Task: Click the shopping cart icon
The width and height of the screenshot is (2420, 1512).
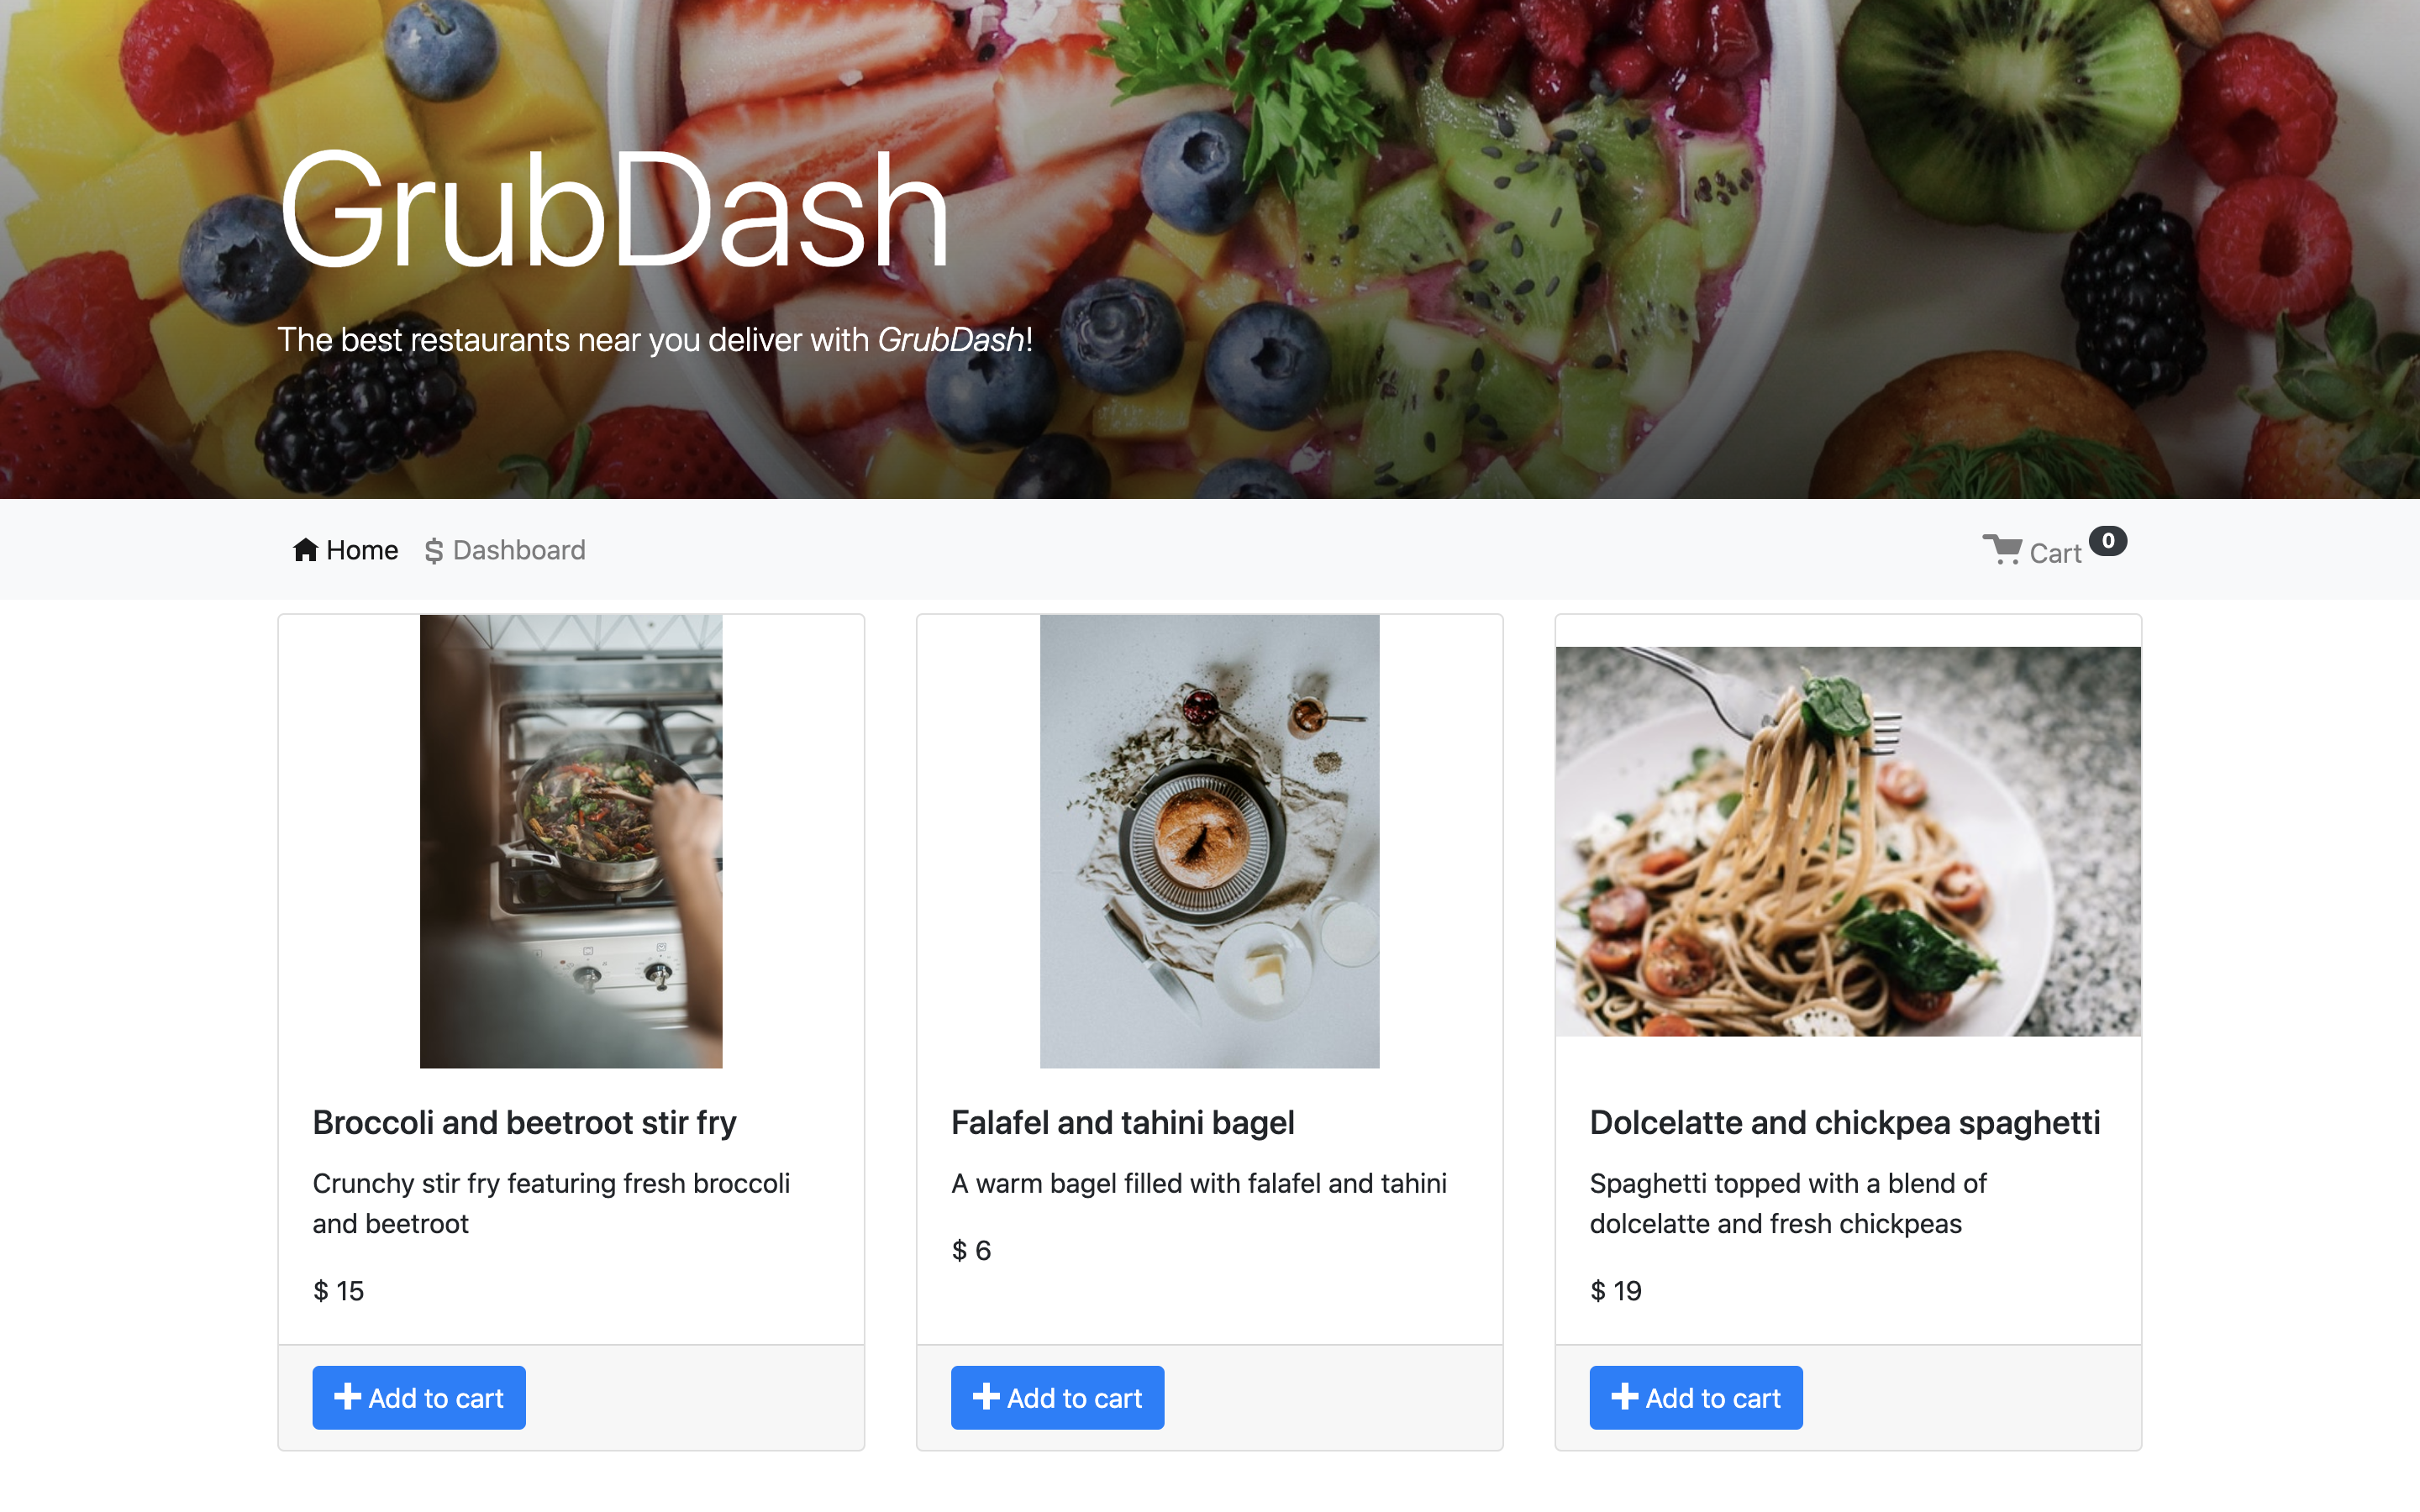Action: 2002,550
